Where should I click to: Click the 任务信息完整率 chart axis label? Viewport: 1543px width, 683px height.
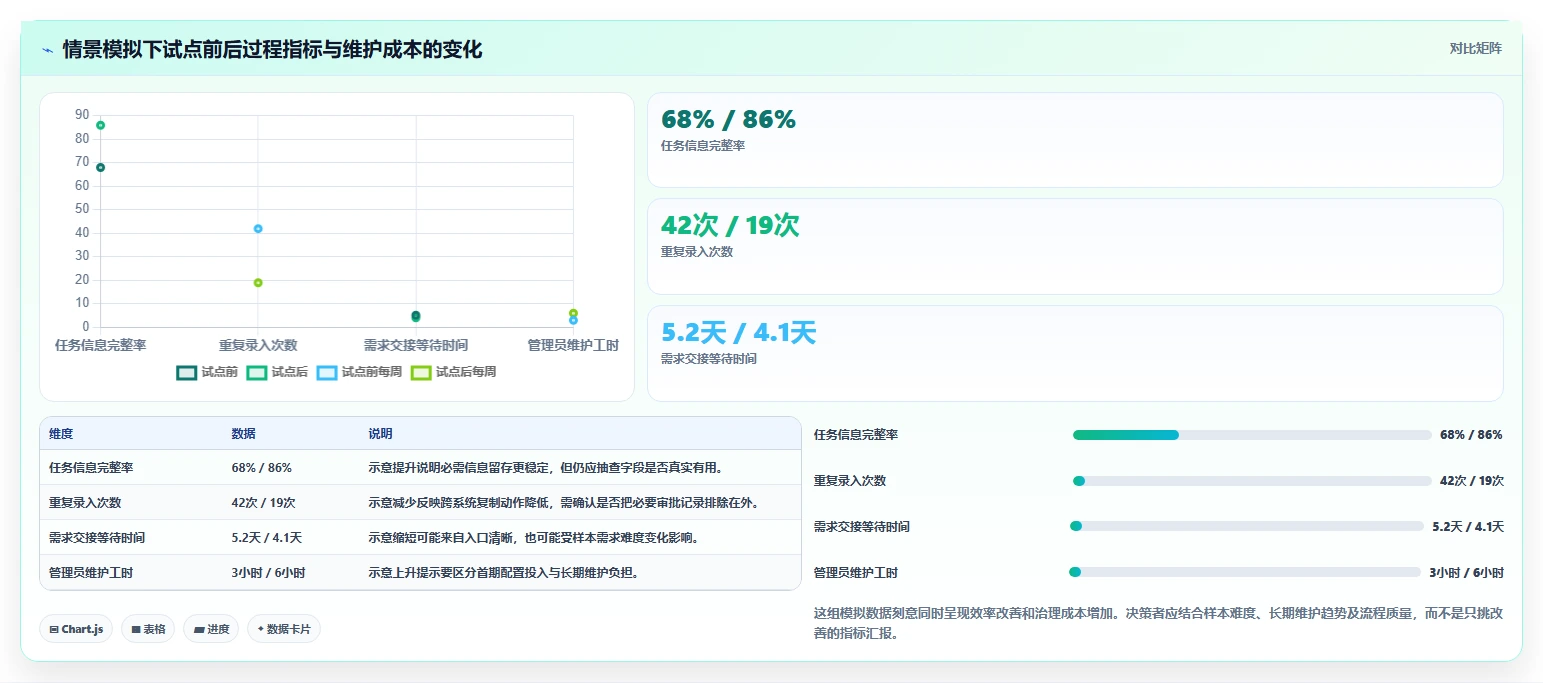coord(100,345)
